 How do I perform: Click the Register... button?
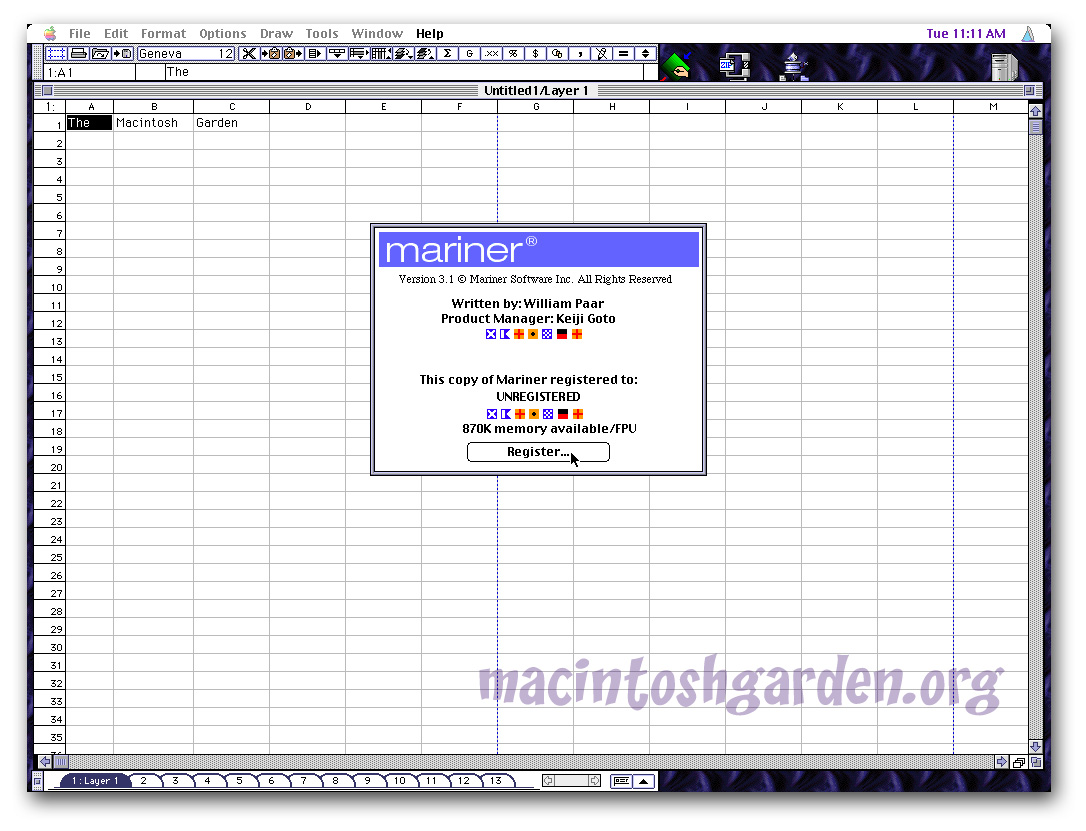pos(538,452)
